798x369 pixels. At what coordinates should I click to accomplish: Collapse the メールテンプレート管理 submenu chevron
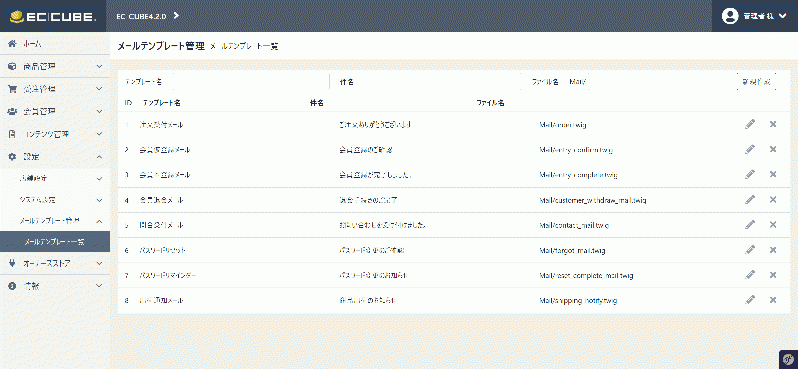[x=100, y=221]
